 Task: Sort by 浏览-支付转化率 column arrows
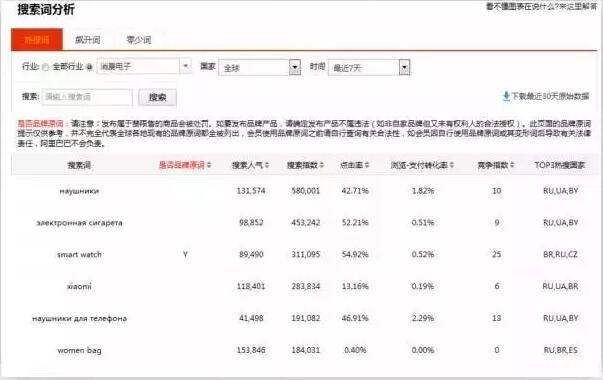click(452, 165)
